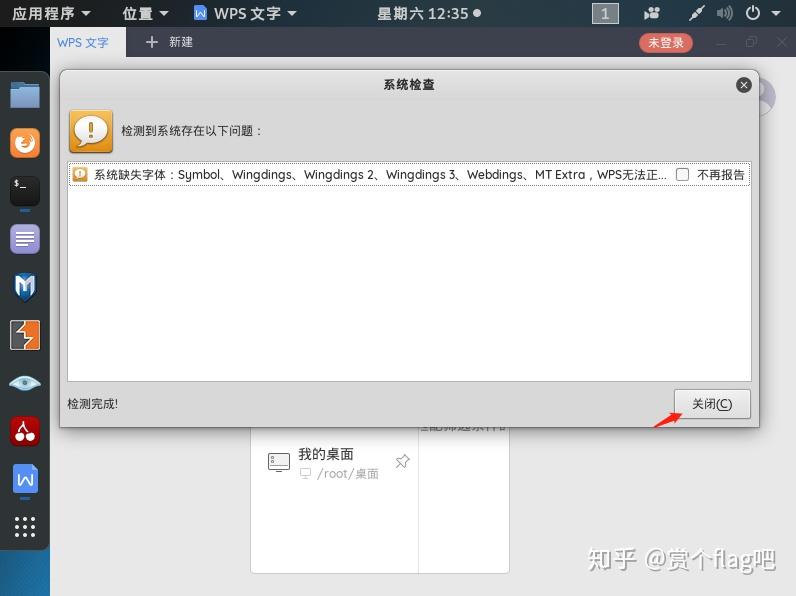796x596 pixels.
Task: Pin the My Desktop location
Action: 402,461
